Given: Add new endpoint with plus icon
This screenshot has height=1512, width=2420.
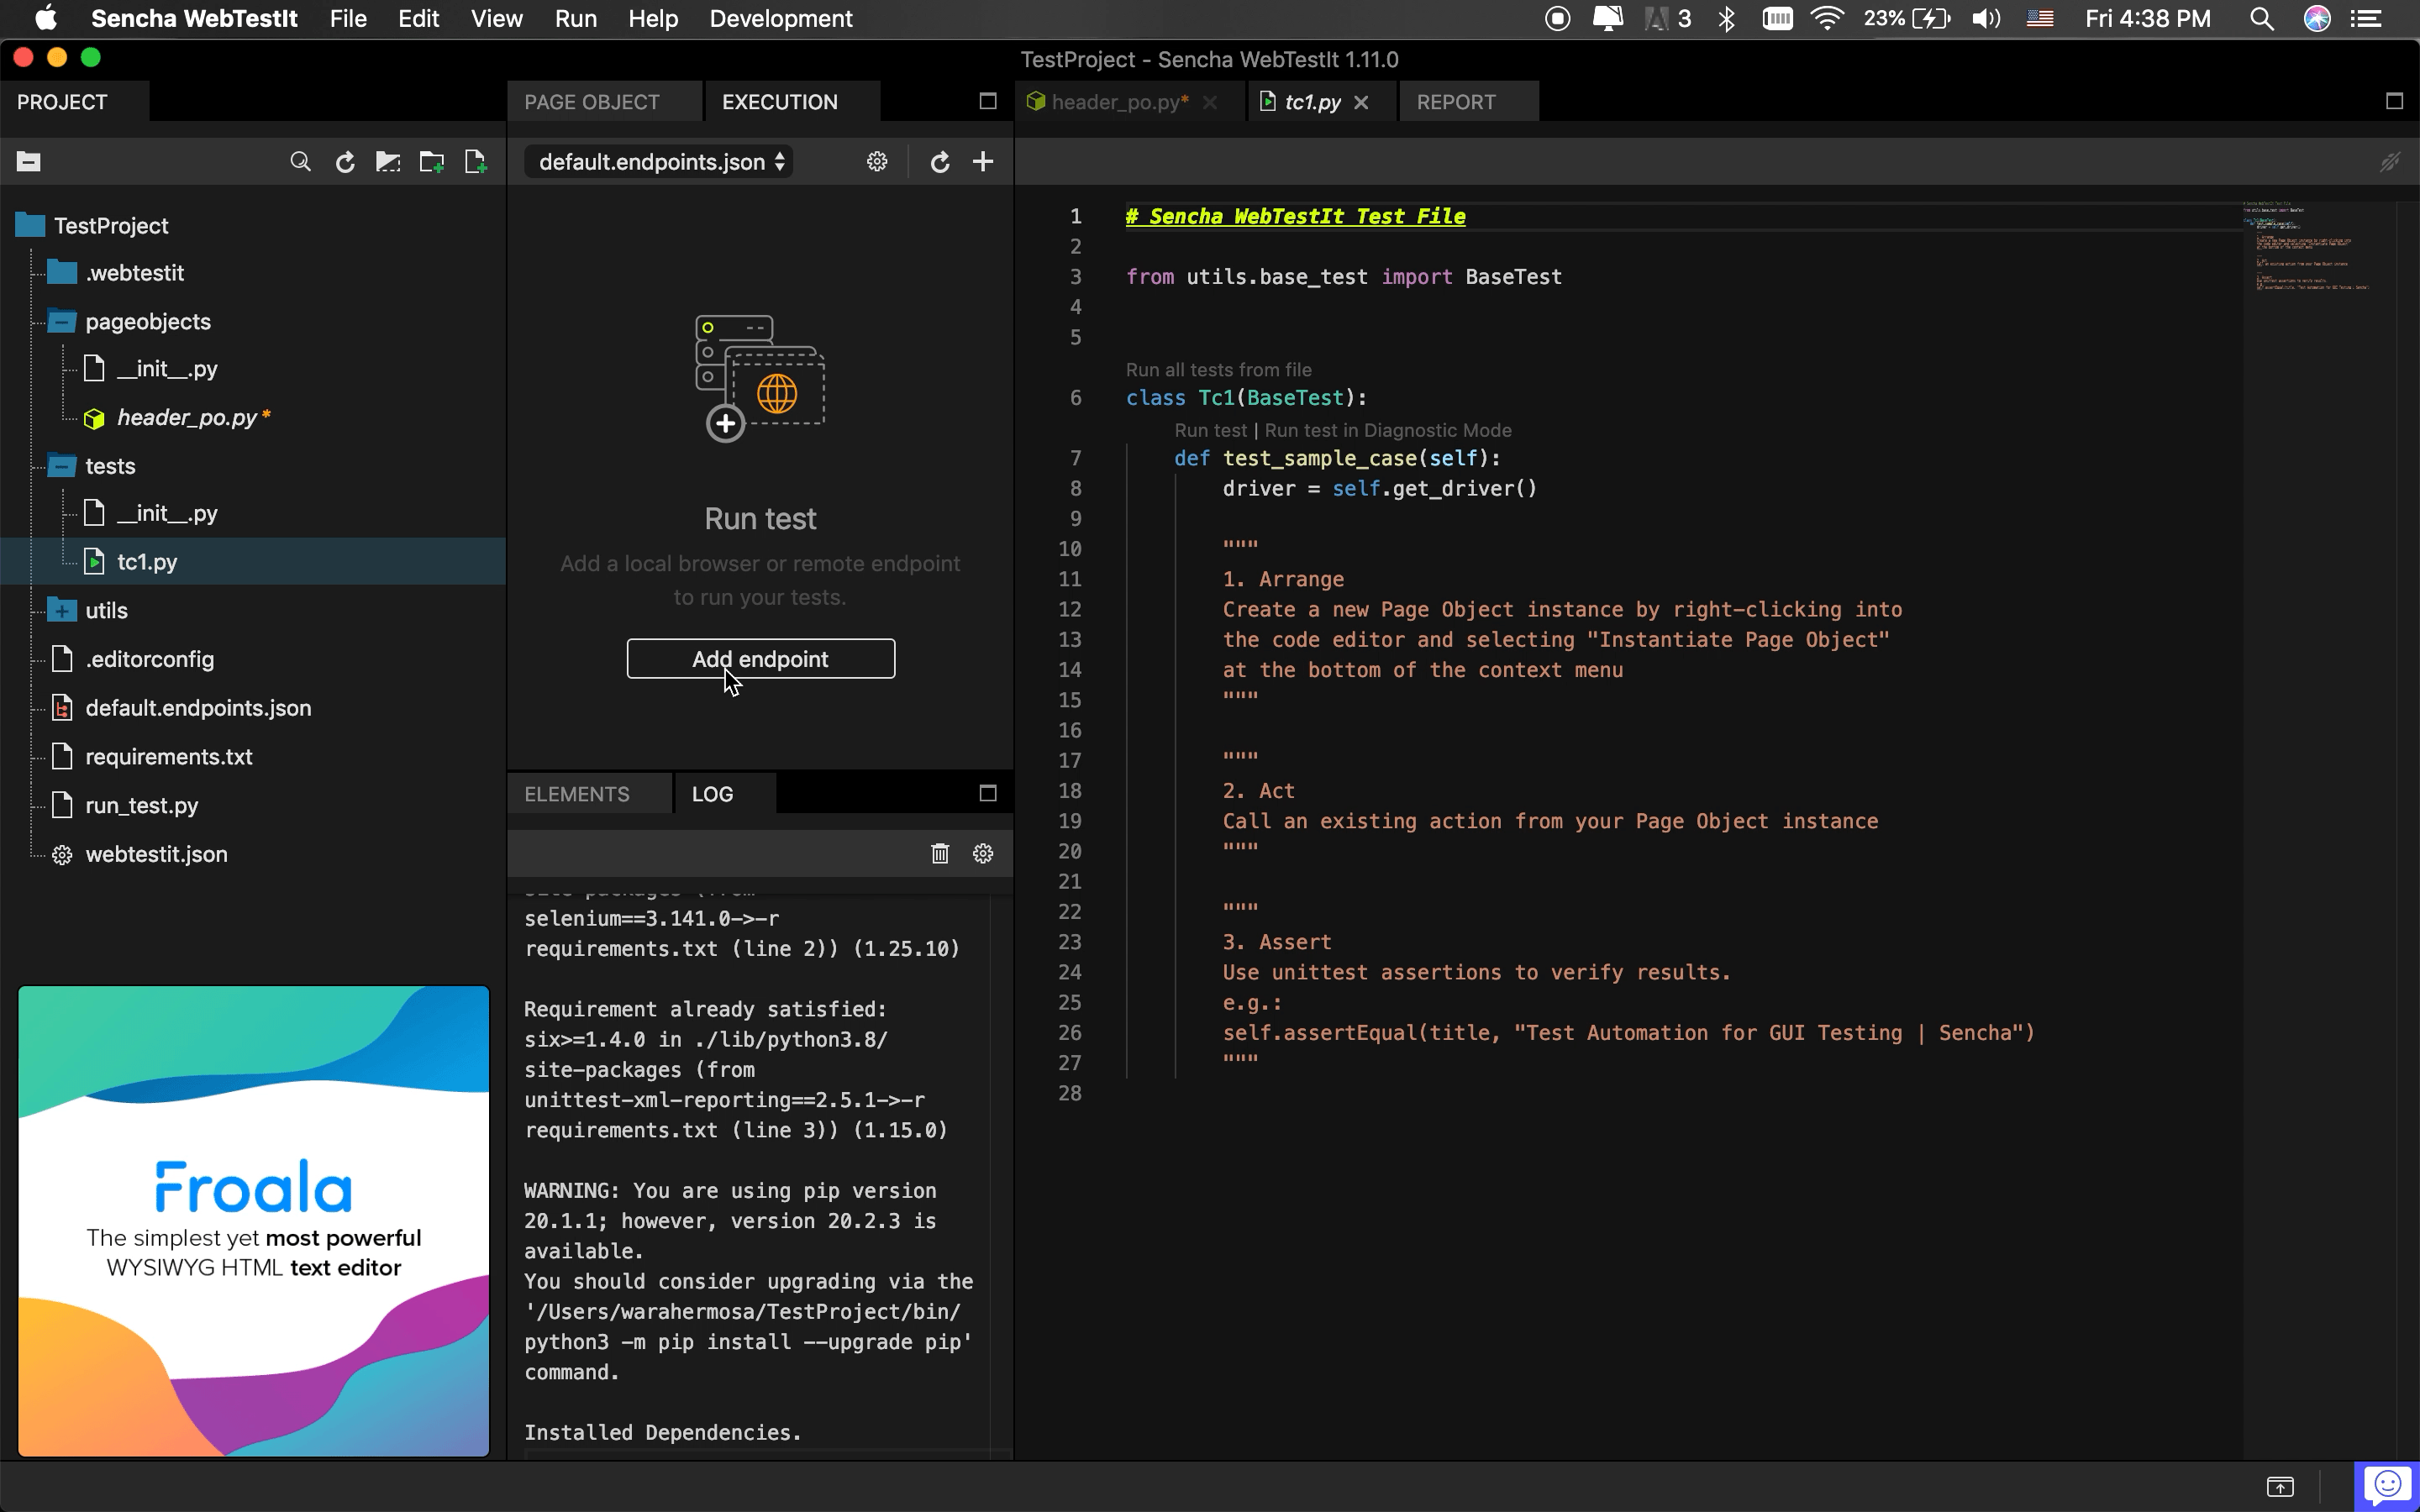Looking at the screenshot, I should pos(983,161).
